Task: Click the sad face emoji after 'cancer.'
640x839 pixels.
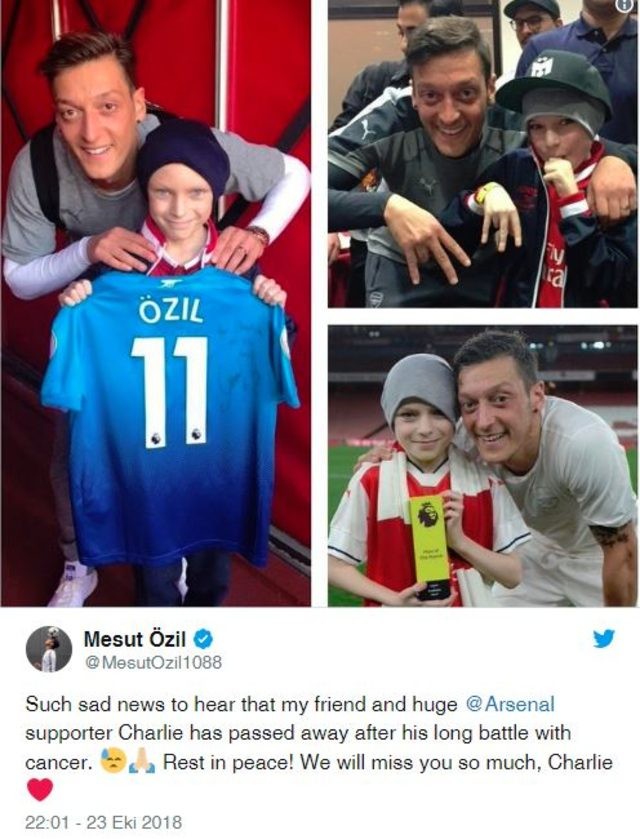Action: 114,761
